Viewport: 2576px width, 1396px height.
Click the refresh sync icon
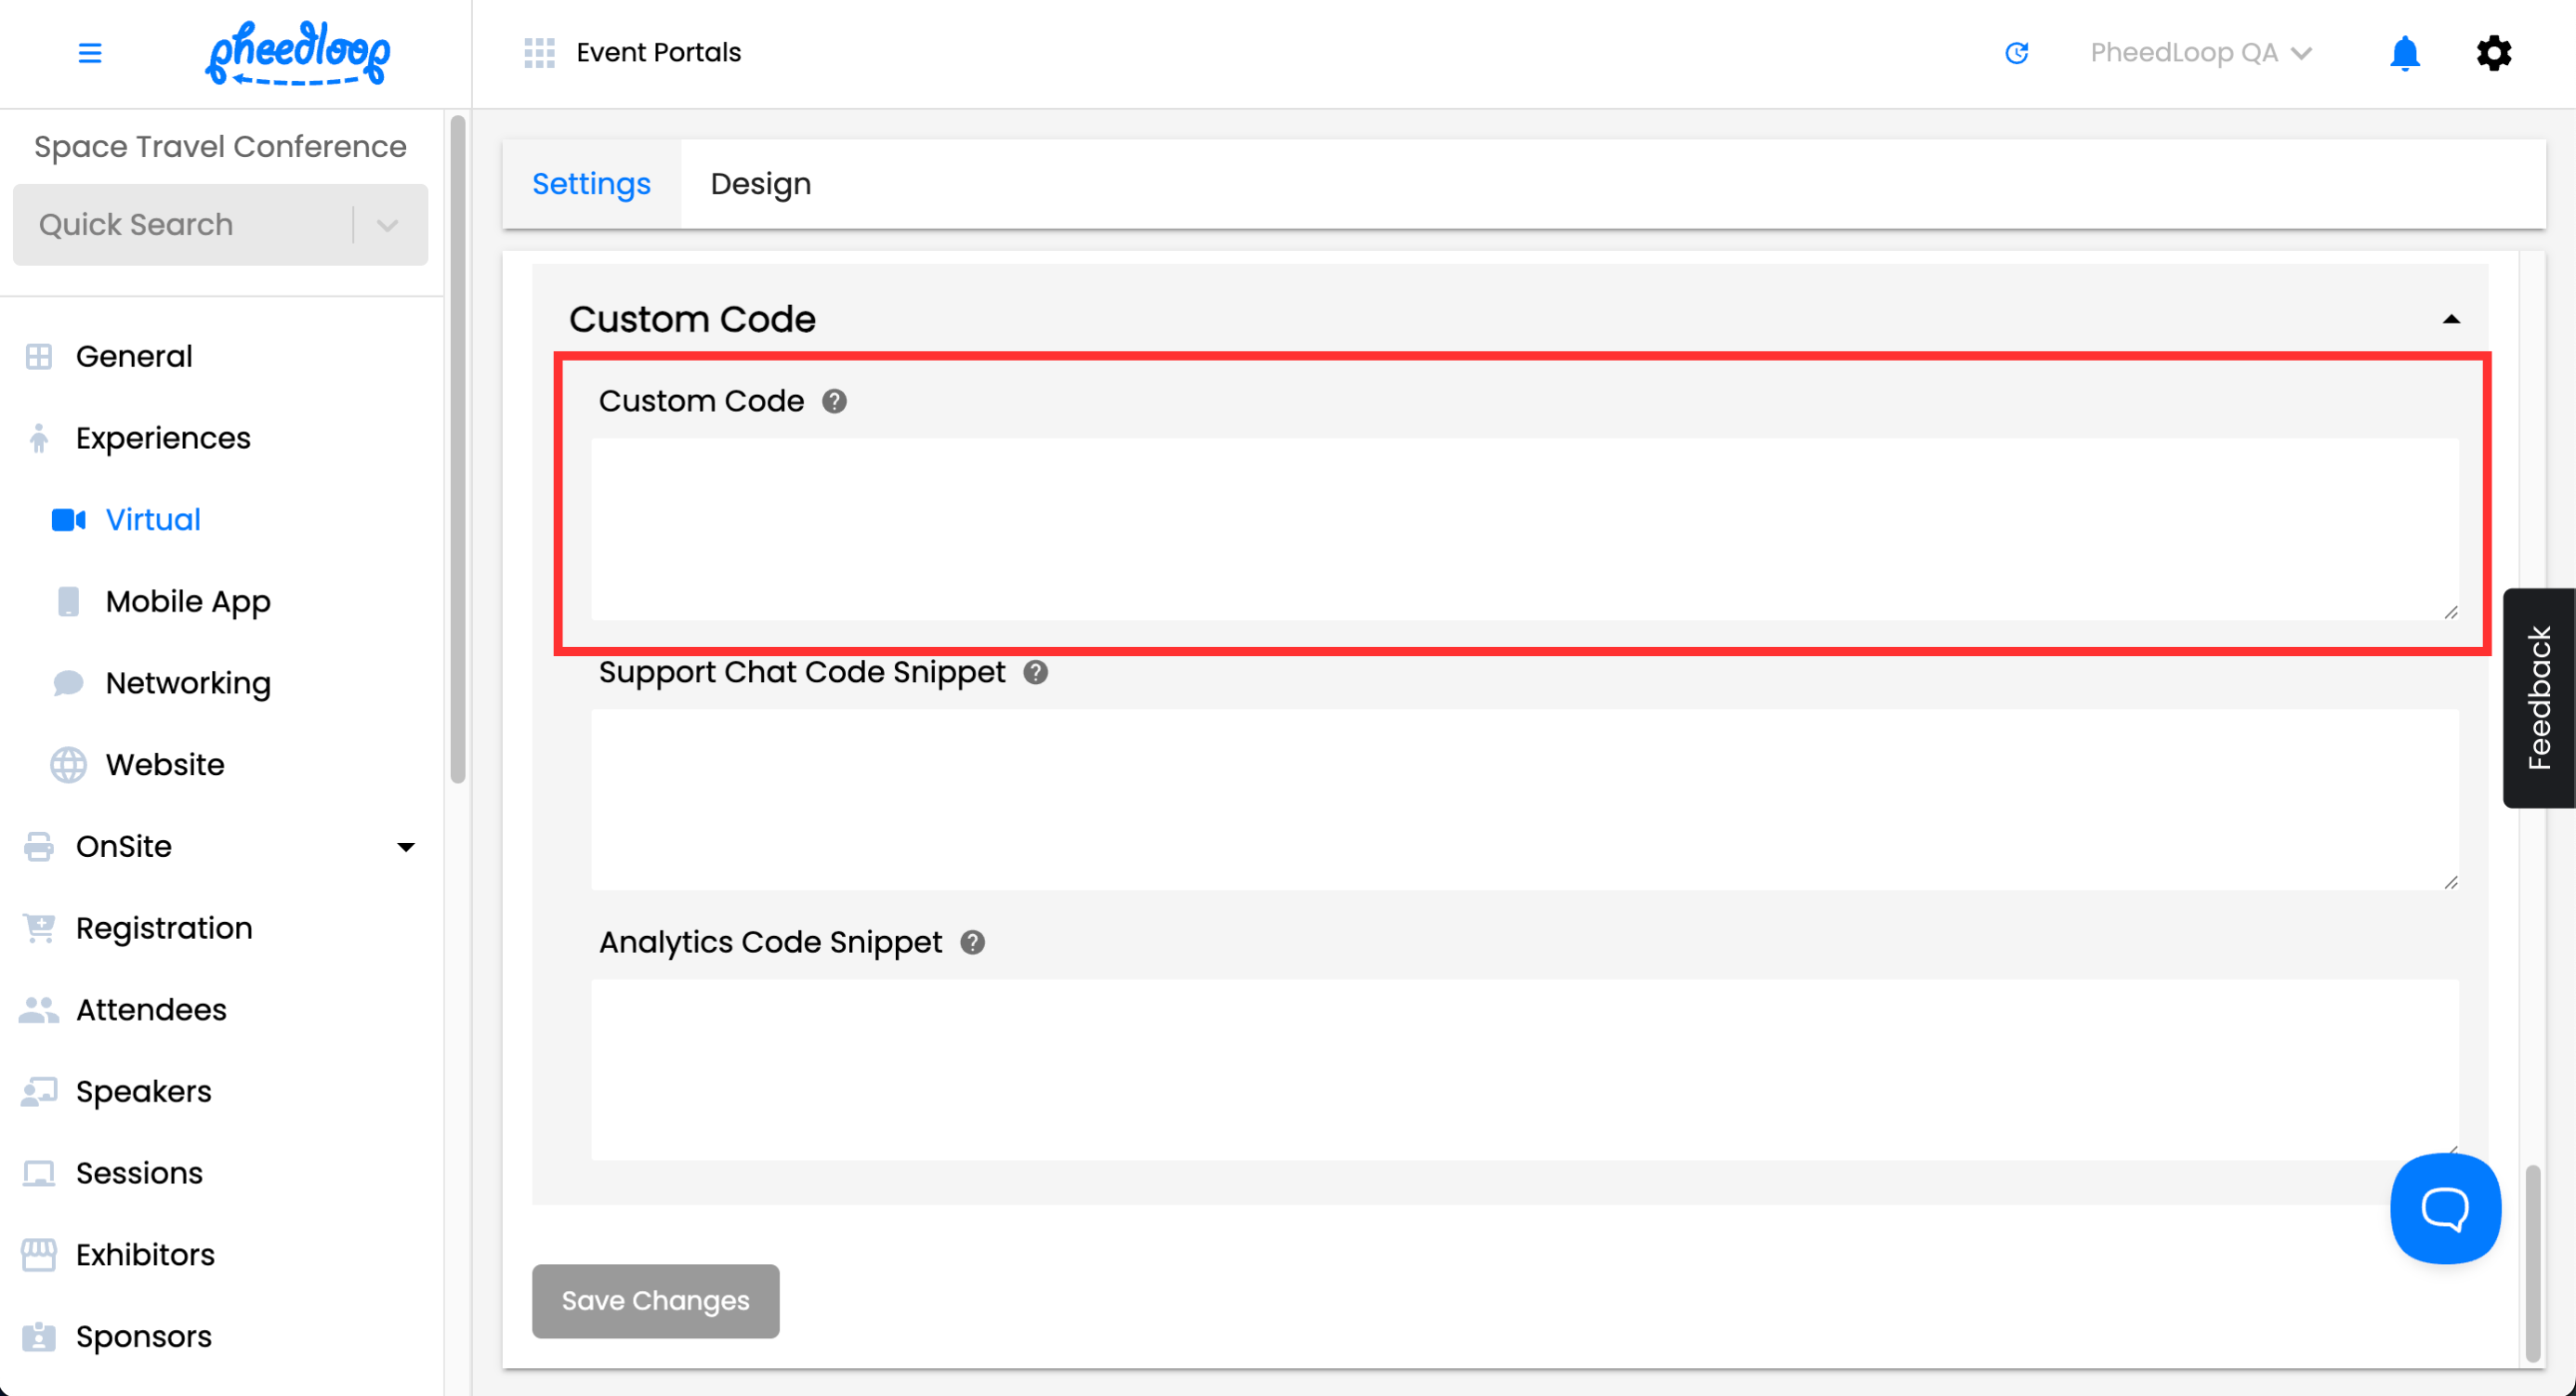tap(2016, 53)
